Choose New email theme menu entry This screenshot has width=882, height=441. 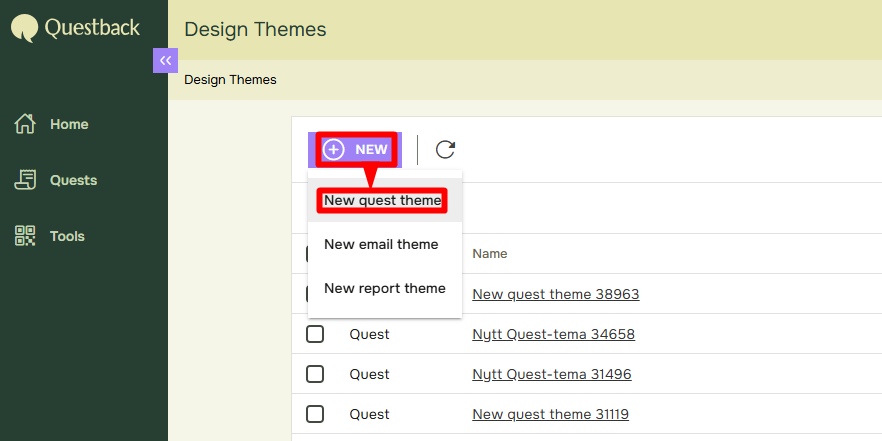click(x=381, y=244)
